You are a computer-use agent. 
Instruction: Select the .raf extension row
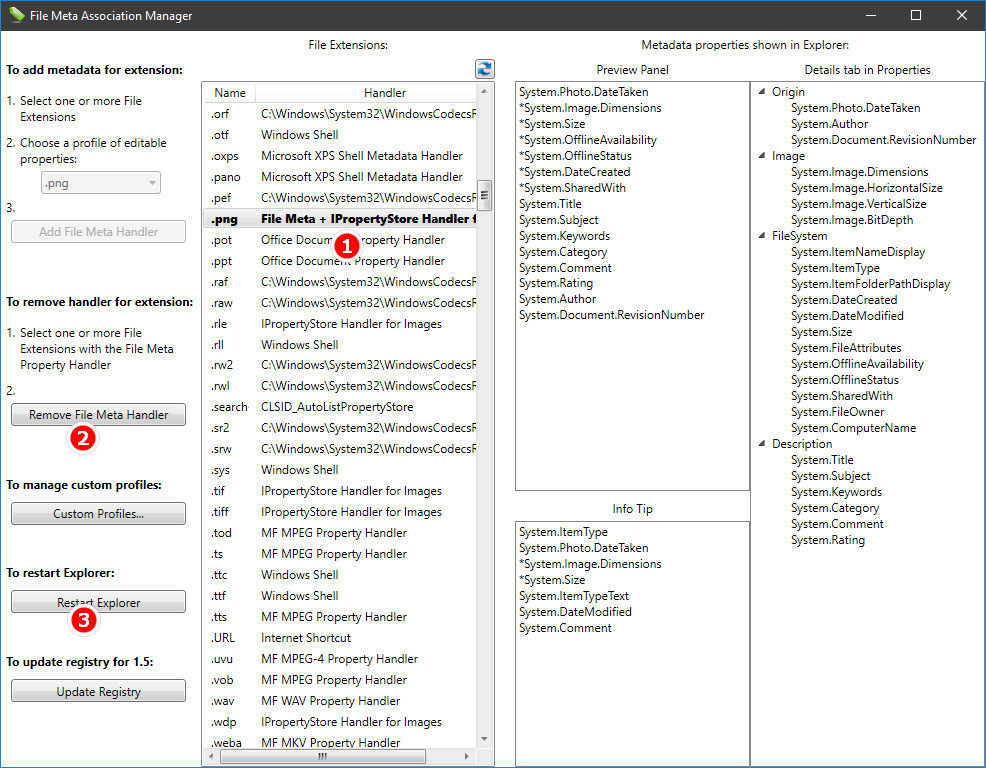pyautogui.click(x=340, y=282)
